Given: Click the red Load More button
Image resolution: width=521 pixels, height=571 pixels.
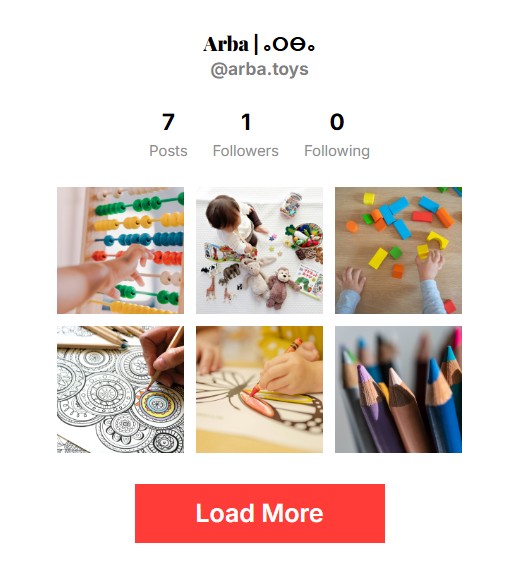Looking at the screenshot, I should point(260,513).
